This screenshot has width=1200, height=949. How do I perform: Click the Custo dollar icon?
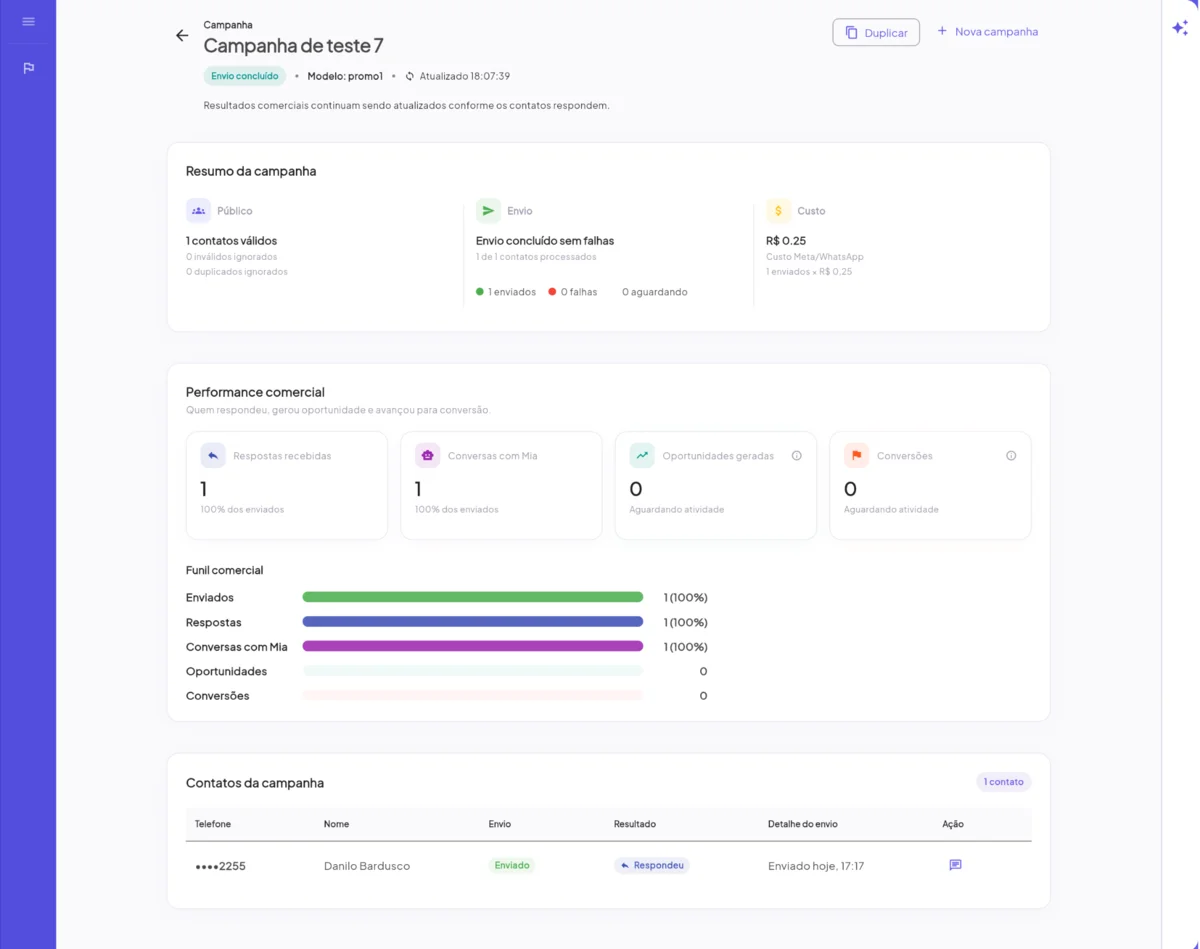pos(778,211)
